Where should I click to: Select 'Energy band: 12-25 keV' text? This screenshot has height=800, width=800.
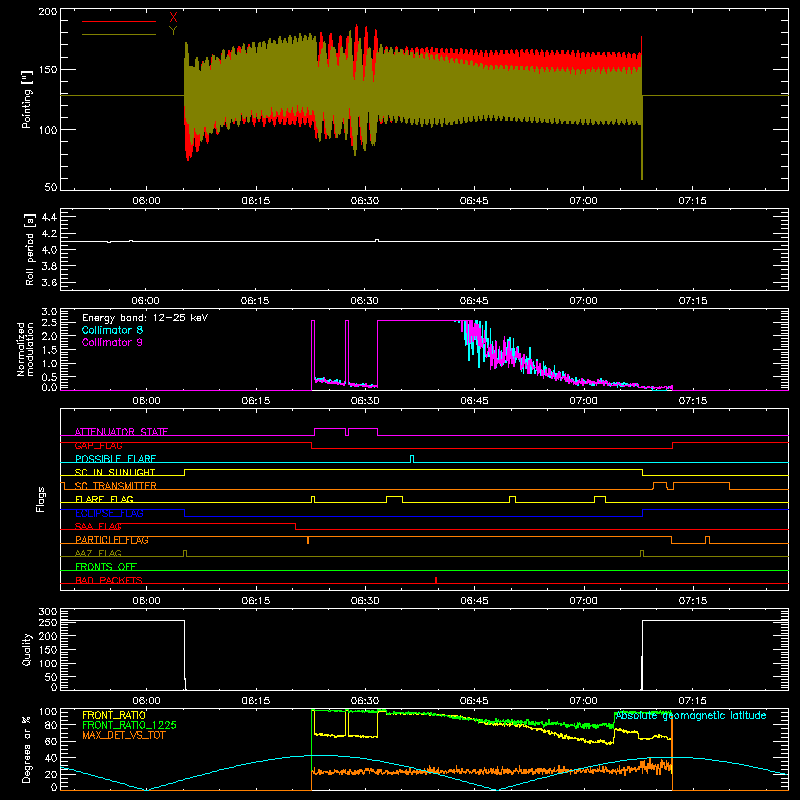[x=145, y=318]
